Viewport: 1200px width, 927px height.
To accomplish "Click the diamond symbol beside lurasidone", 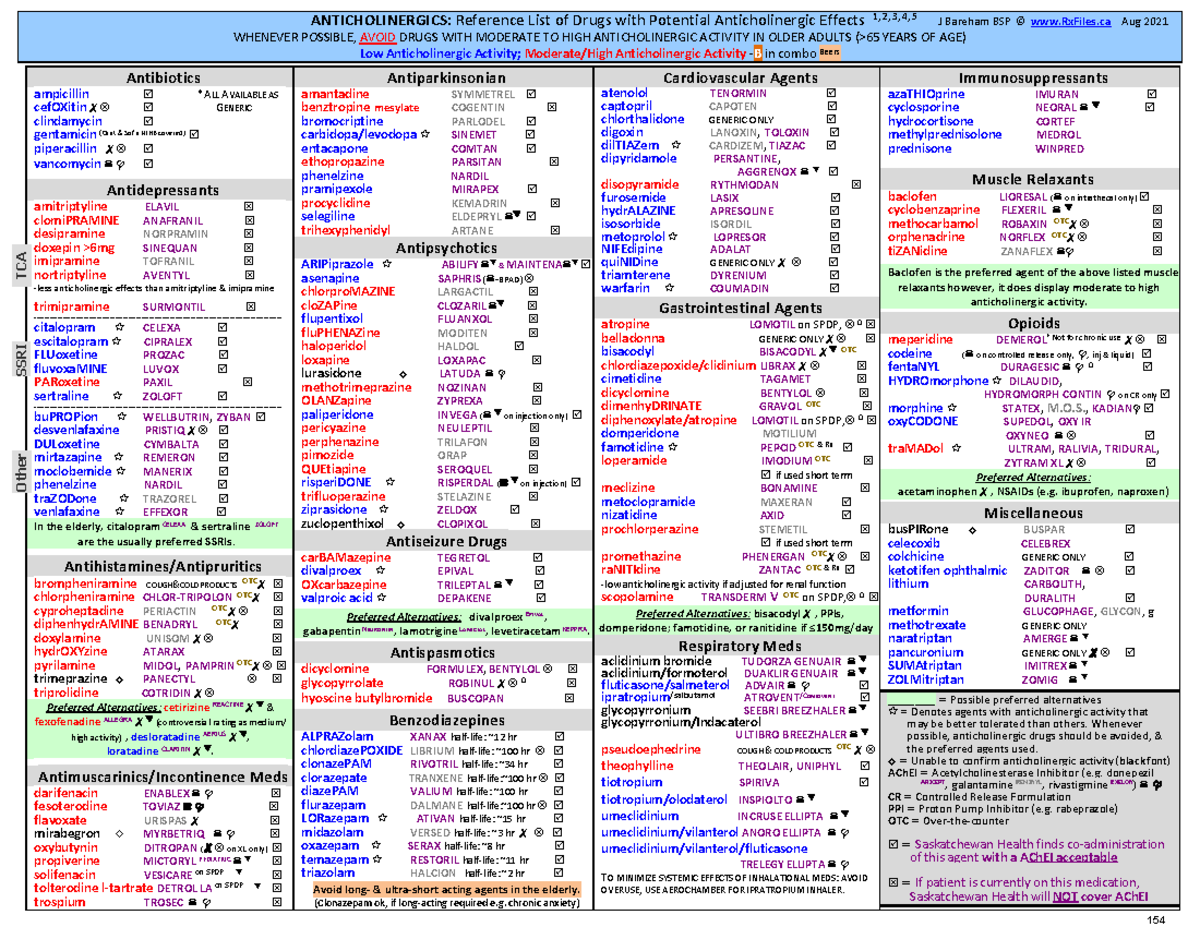I will (404, 373).
